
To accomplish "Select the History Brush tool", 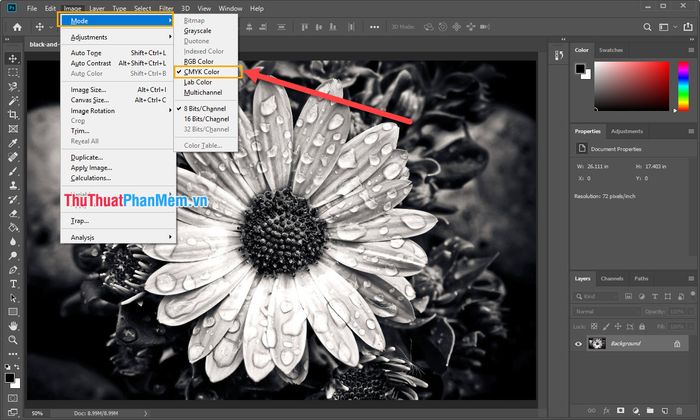I will (13, 200).
